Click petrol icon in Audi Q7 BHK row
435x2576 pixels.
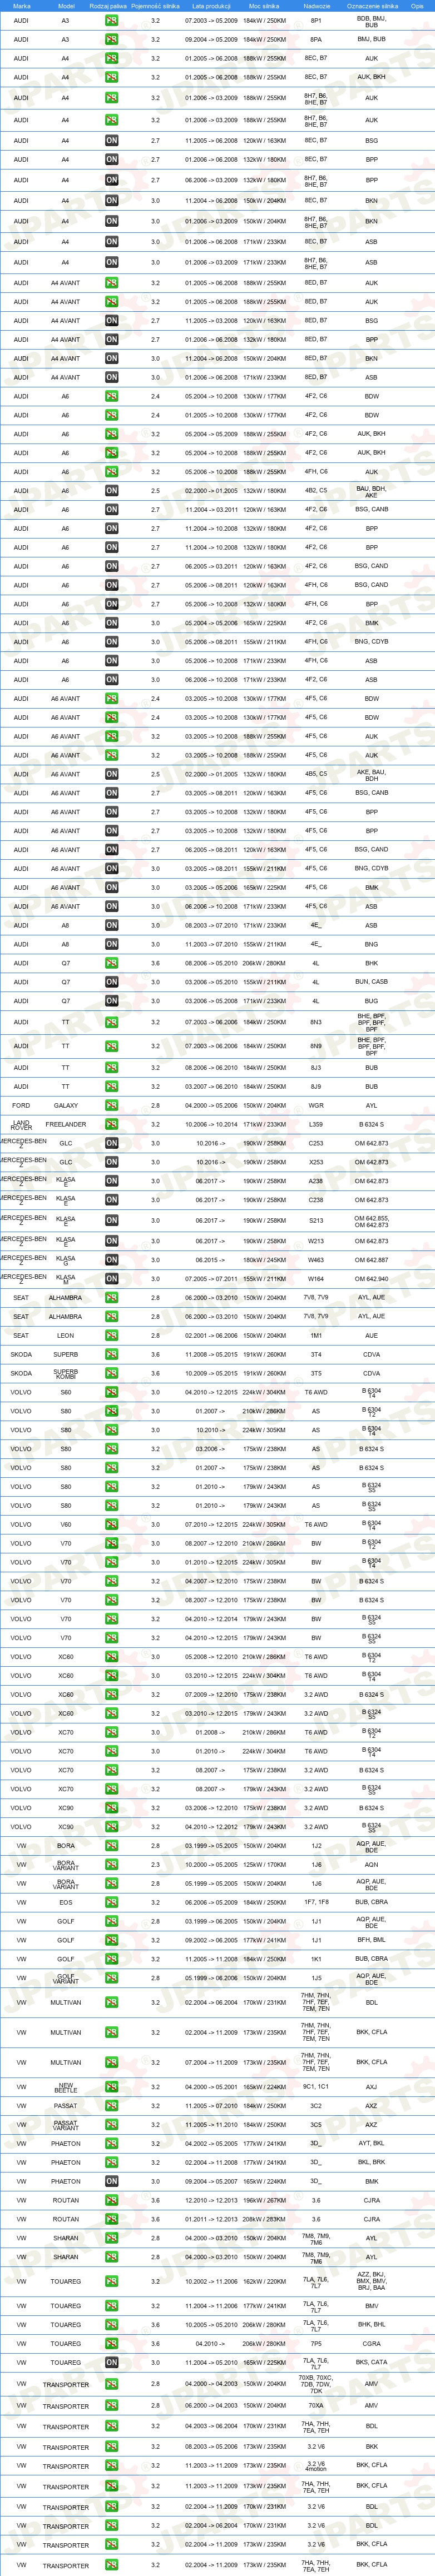point(111,964)
